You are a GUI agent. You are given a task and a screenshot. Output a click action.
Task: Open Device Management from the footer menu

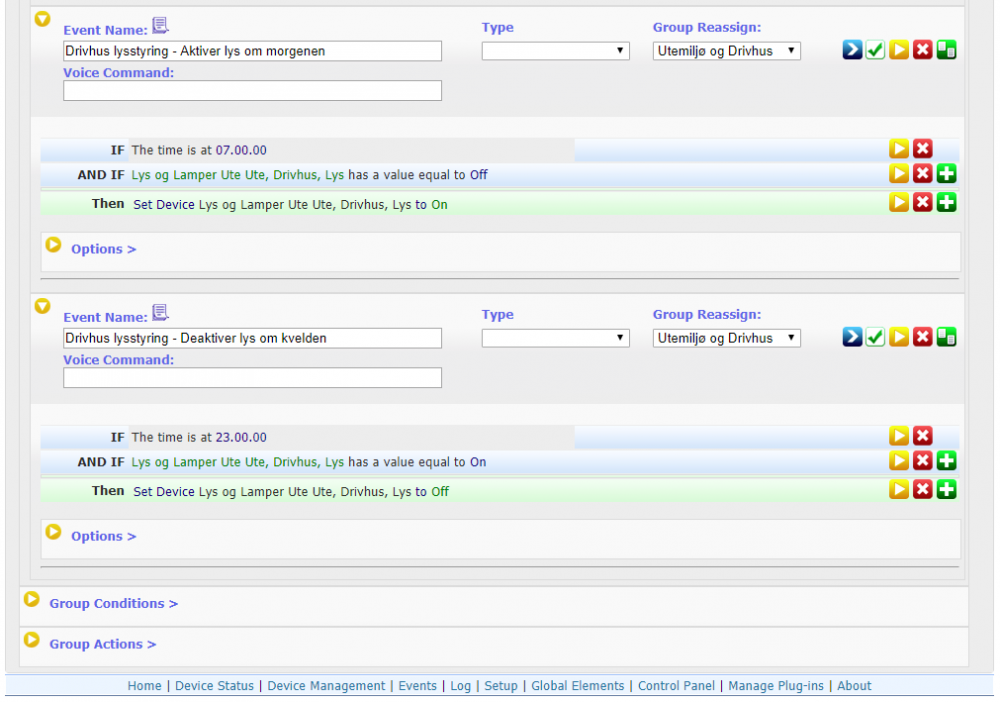pos(326,686)
